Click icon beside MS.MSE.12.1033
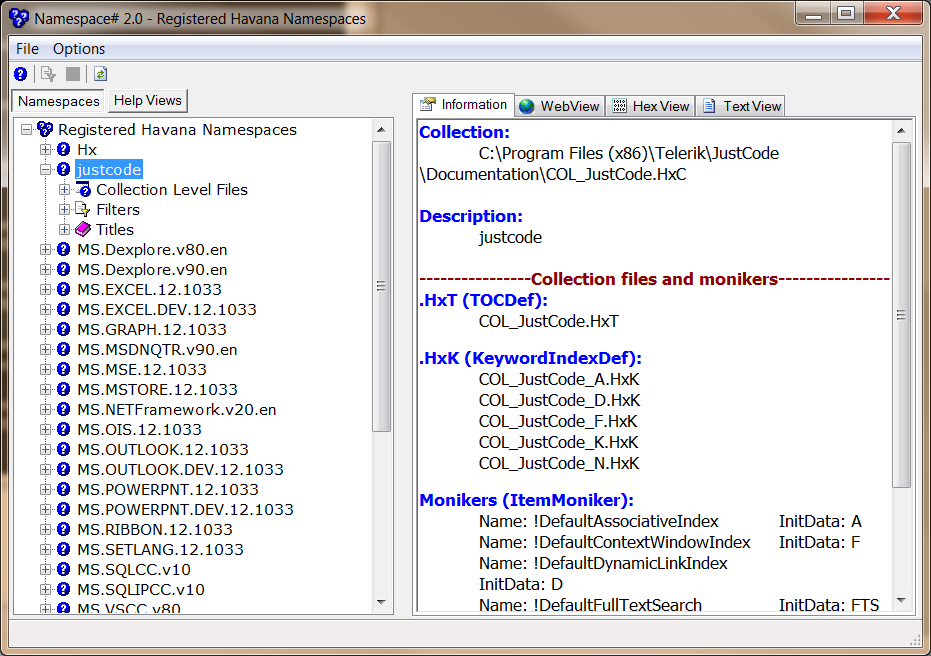 click(x=64, y=369)
